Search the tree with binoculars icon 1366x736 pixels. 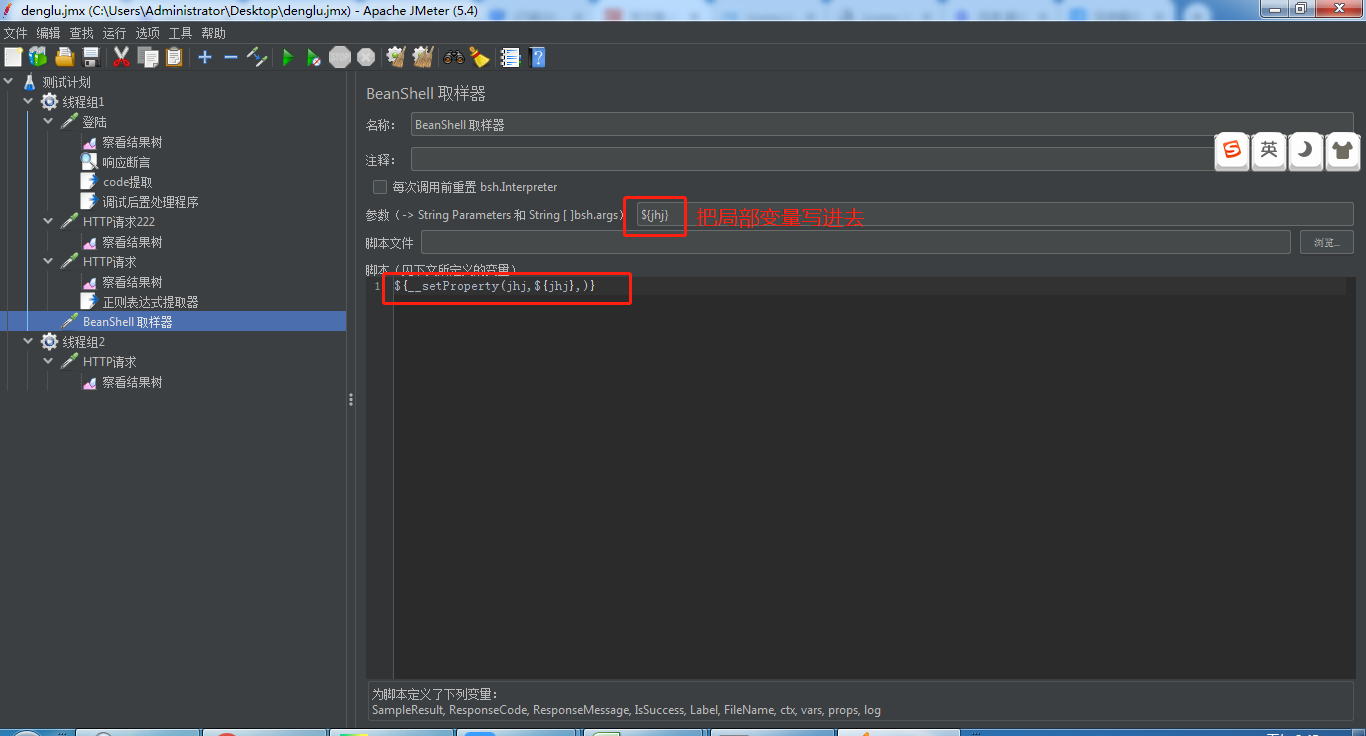pyautogui.click(x=454, y=57)
